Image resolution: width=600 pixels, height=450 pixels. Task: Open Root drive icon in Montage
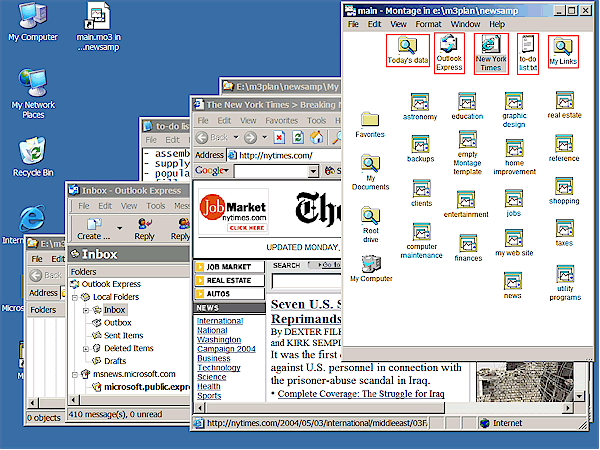point(370,225)
